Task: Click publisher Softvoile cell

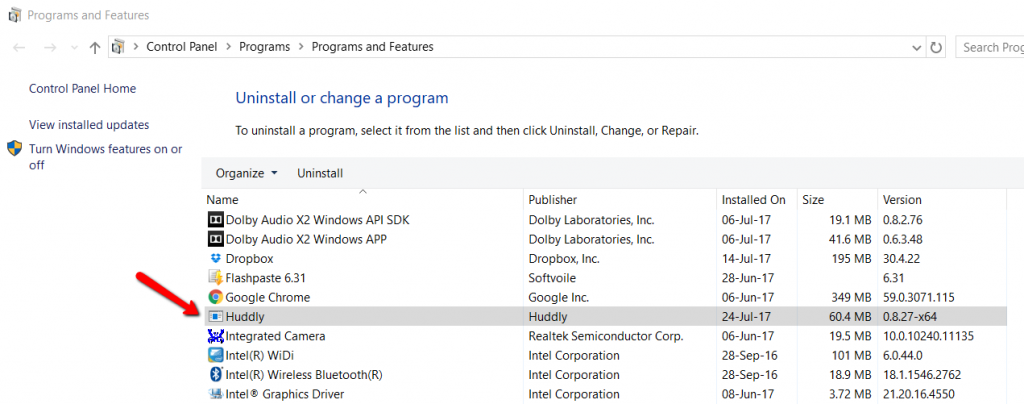Action: 552,278
